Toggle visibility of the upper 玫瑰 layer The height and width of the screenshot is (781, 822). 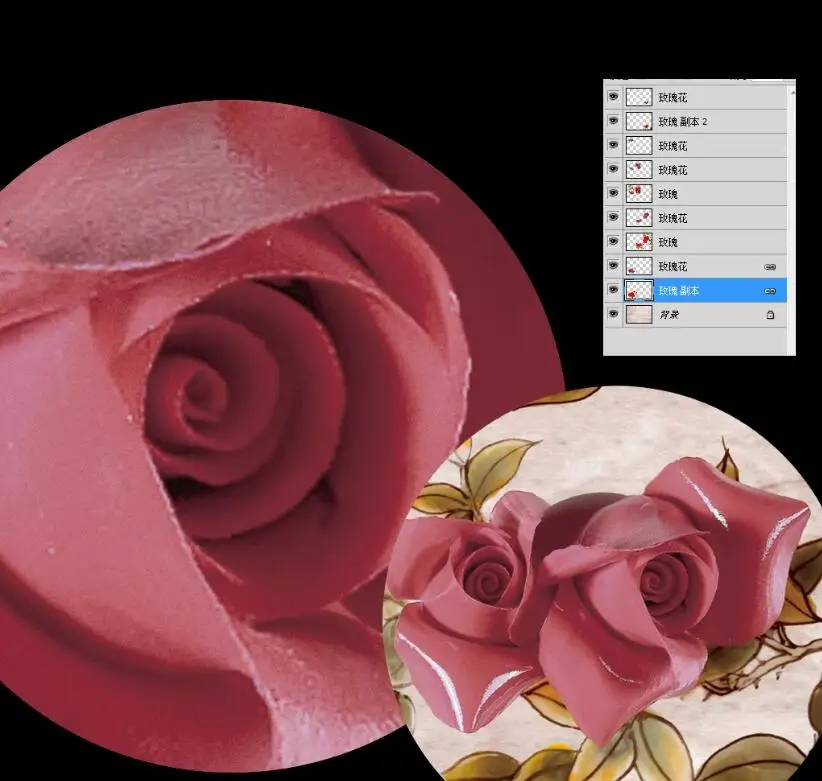tap(613, 193)
